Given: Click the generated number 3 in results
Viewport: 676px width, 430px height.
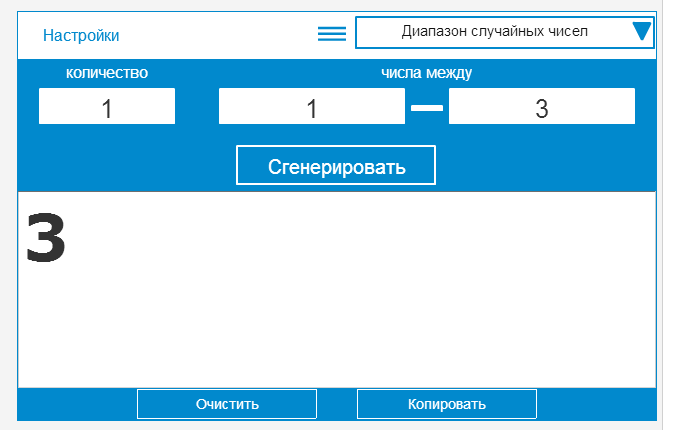Looking at the screenshot, I should pos(46,239).
